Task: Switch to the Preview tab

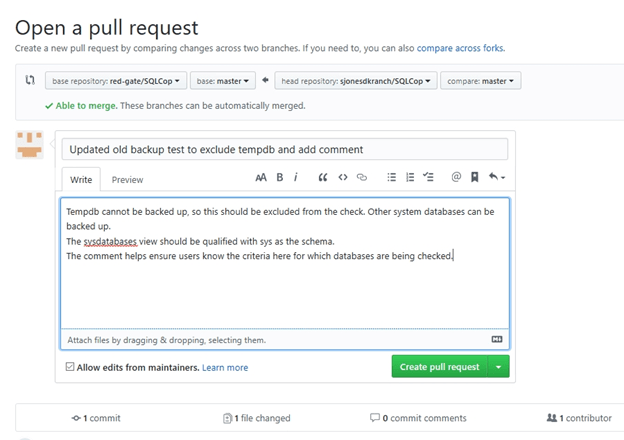Action: 127,180
